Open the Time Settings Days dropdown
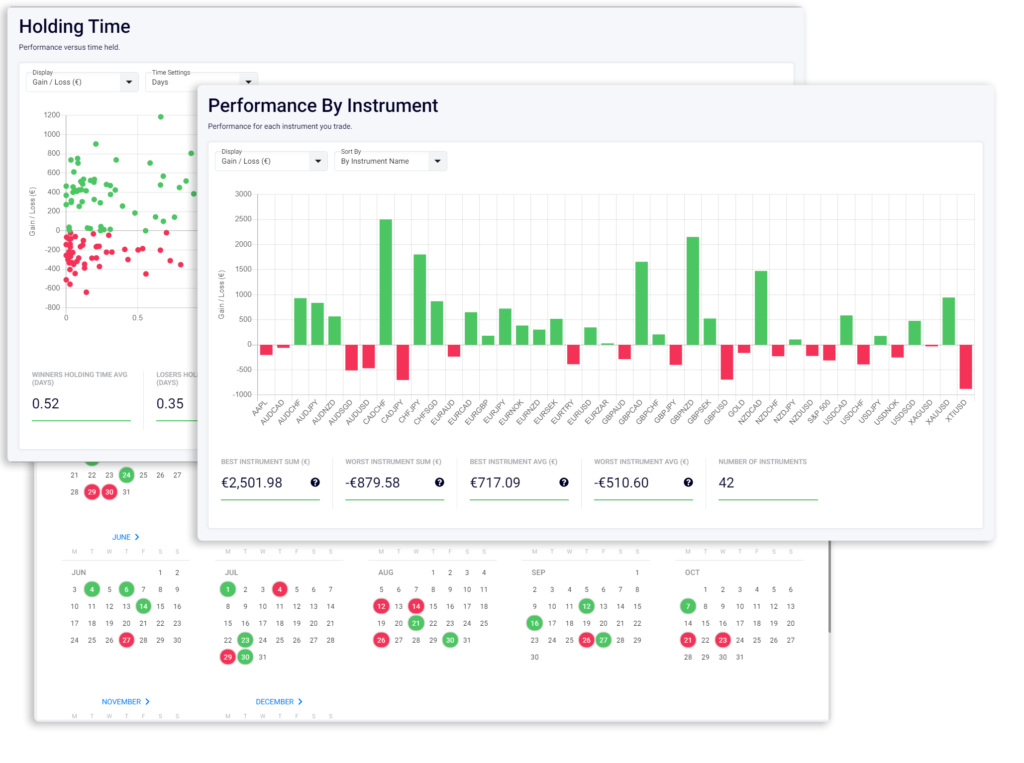 pyautogui.click(x=202, y=82)
